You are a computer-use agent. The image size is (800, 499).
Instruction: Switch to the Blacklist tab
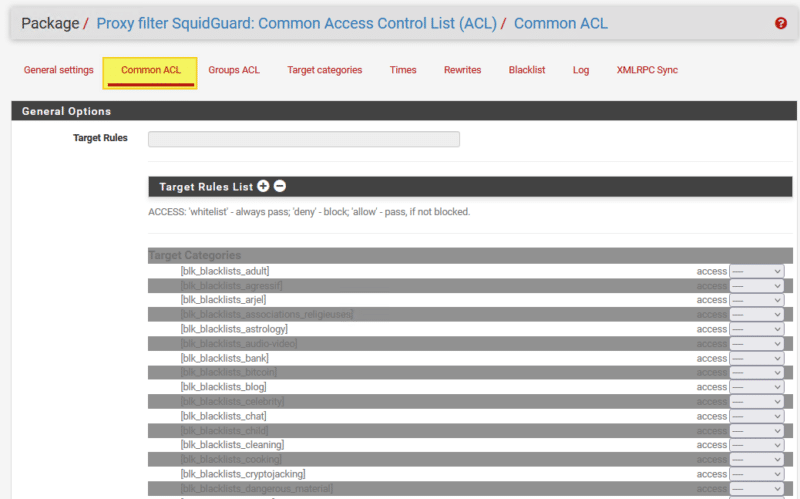[527, 70]
